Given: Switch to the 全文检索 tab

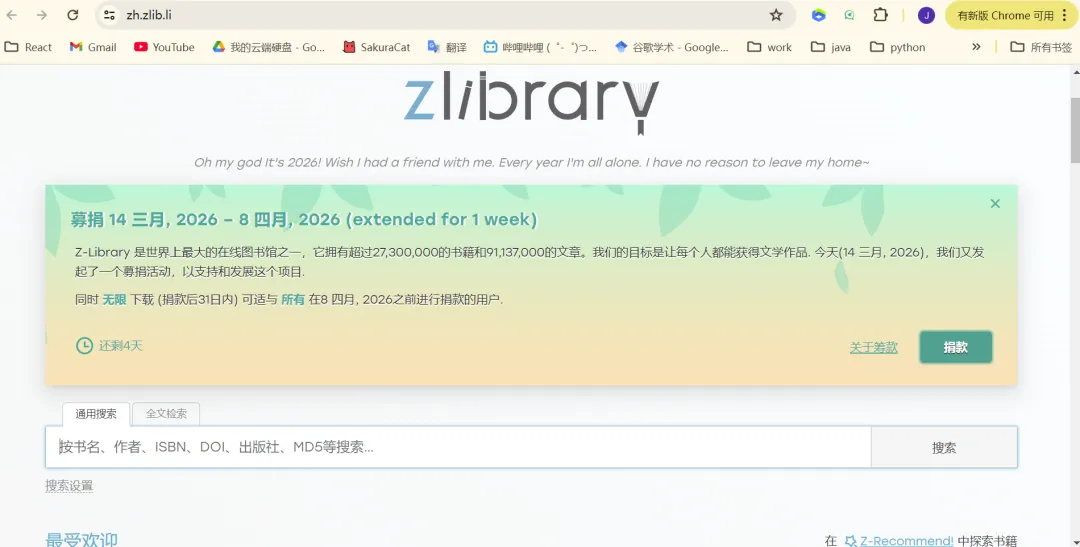Looking at the screenshot, I should point(166,413).
